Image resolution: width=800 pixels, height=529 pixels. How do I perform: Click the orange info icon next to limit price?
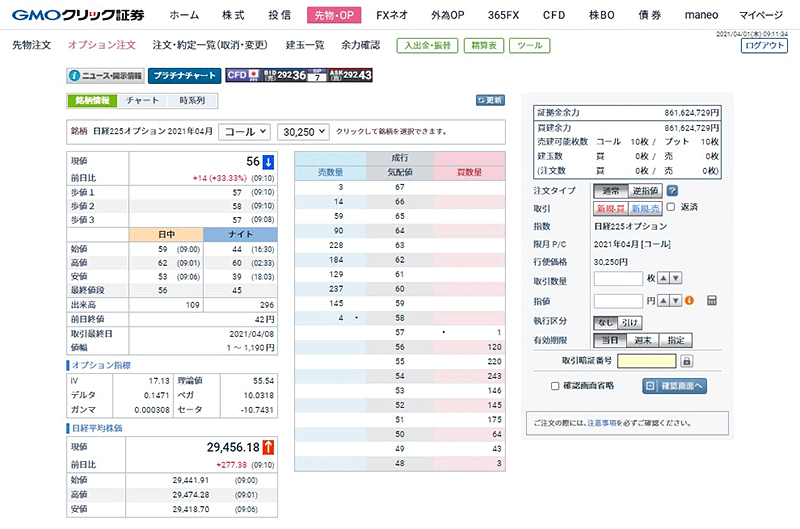[x=688, y=300]
